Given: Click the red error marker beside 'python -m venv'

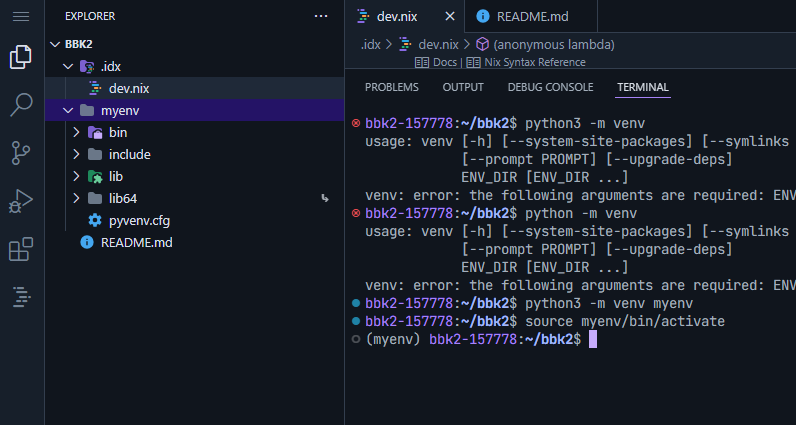Looking at the screenshot, I should click(x=356, y=213).
